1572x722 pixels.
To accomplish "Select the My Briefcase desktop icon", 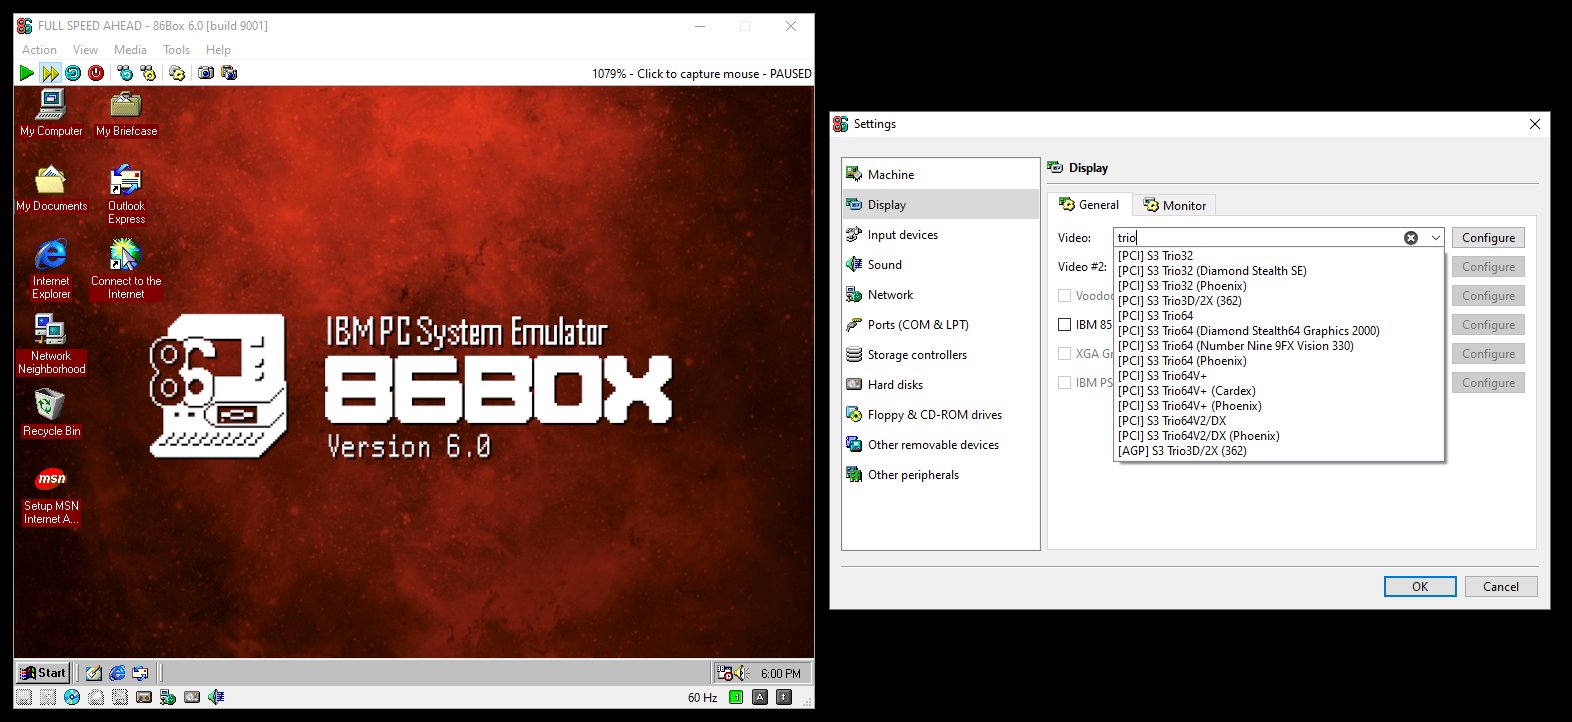I will point(126,113).
